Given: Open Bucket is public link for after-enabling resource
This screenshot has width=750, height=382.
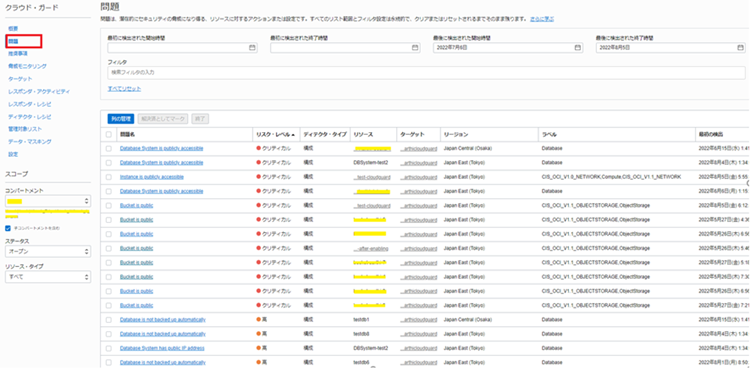Looking at the screenshot, I should click(x=136, y=249).
